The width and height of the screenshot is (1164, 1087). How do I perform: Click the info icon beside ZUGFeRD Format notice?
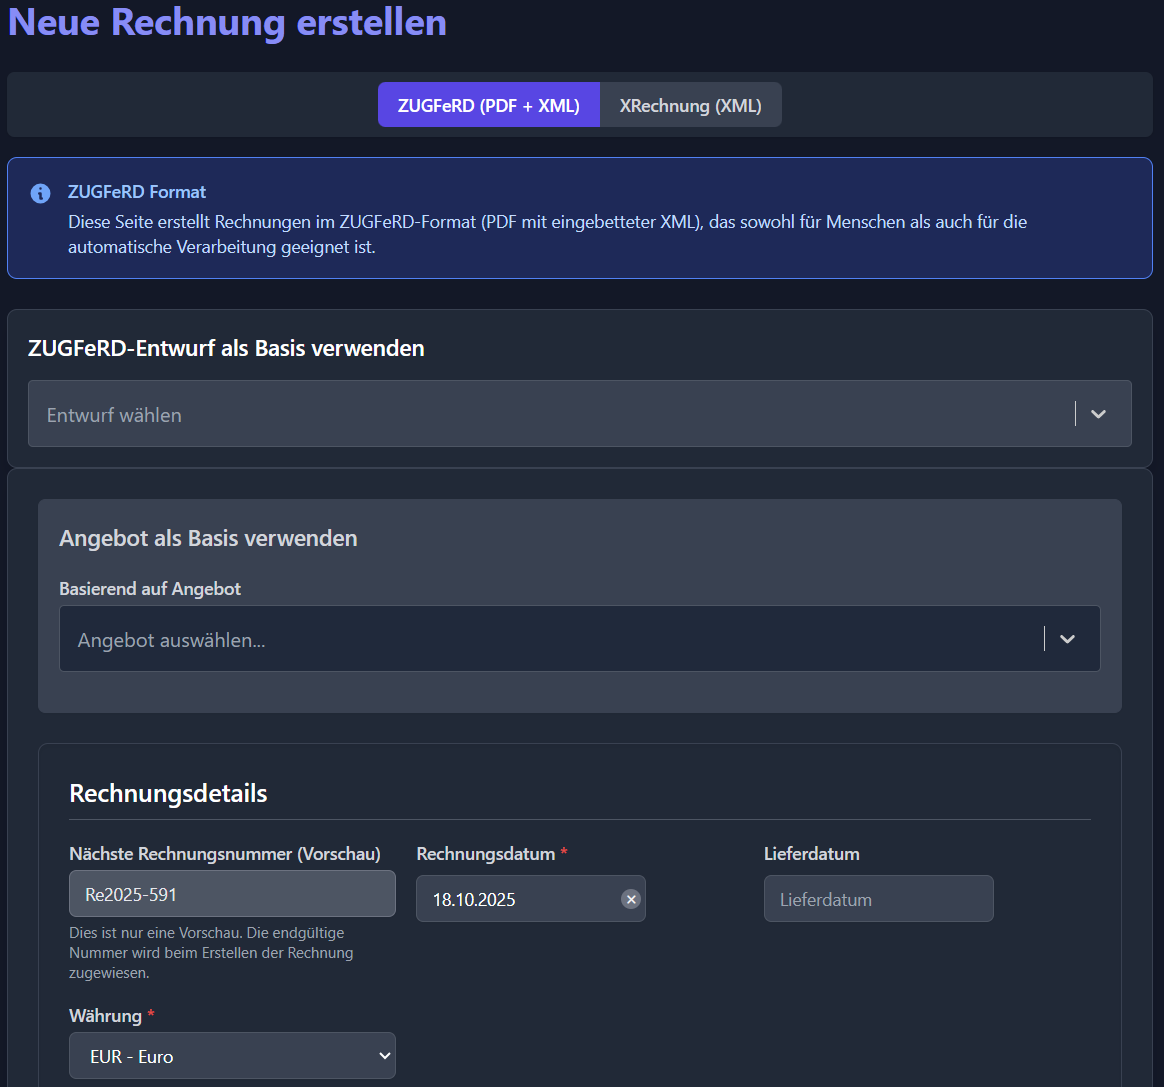click(x=40, y=193)
